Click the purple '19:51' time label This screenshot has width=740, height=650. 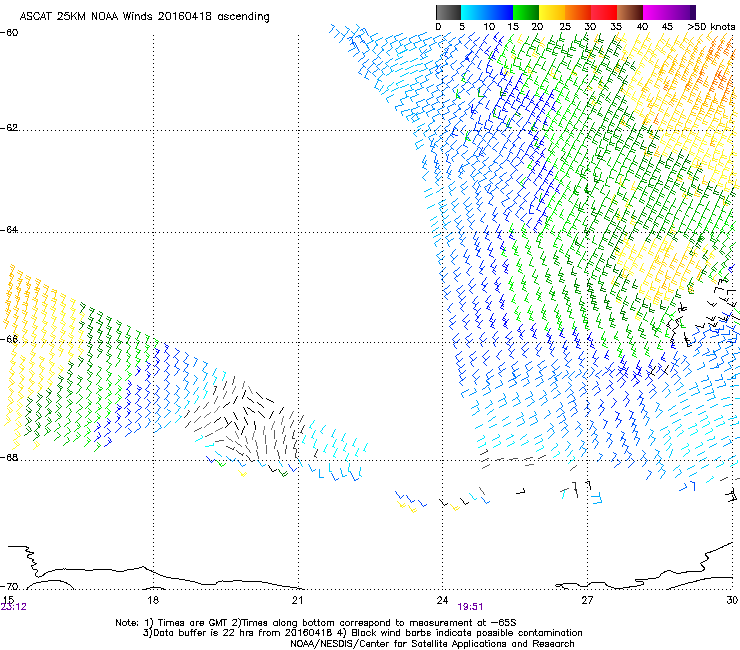(x=470, y=607)
